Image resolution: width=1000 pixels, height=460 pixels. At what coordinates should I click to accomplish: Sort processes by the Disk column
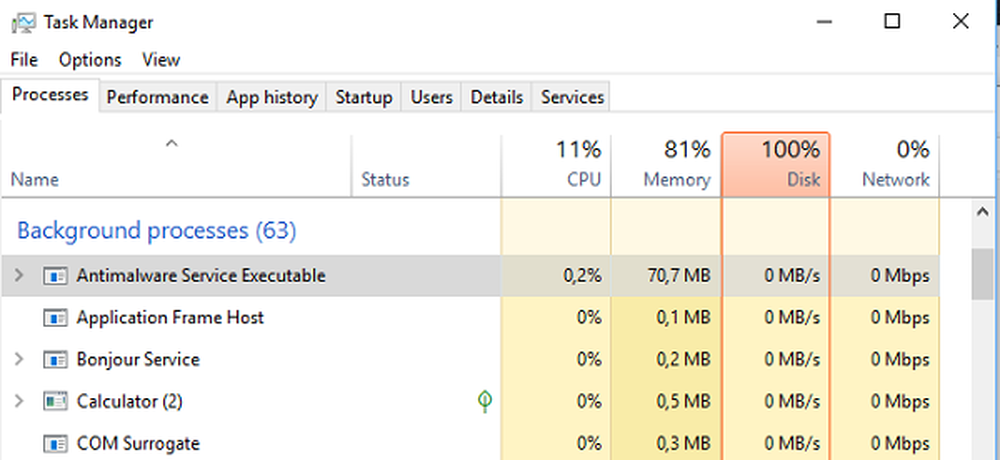pos(776,165)
